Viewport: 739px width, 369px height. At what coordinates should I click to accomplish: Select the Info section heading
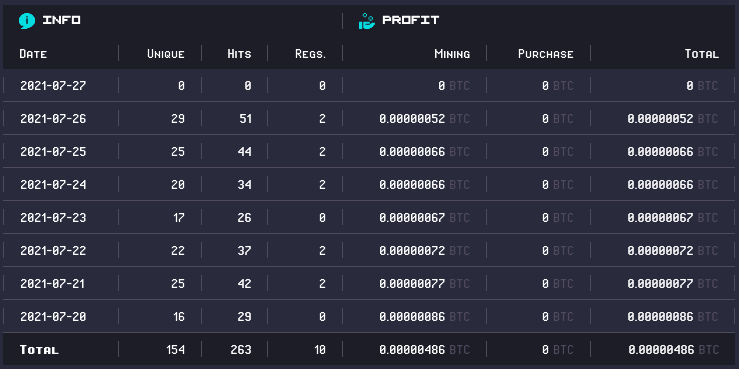(x=61, y=20)
